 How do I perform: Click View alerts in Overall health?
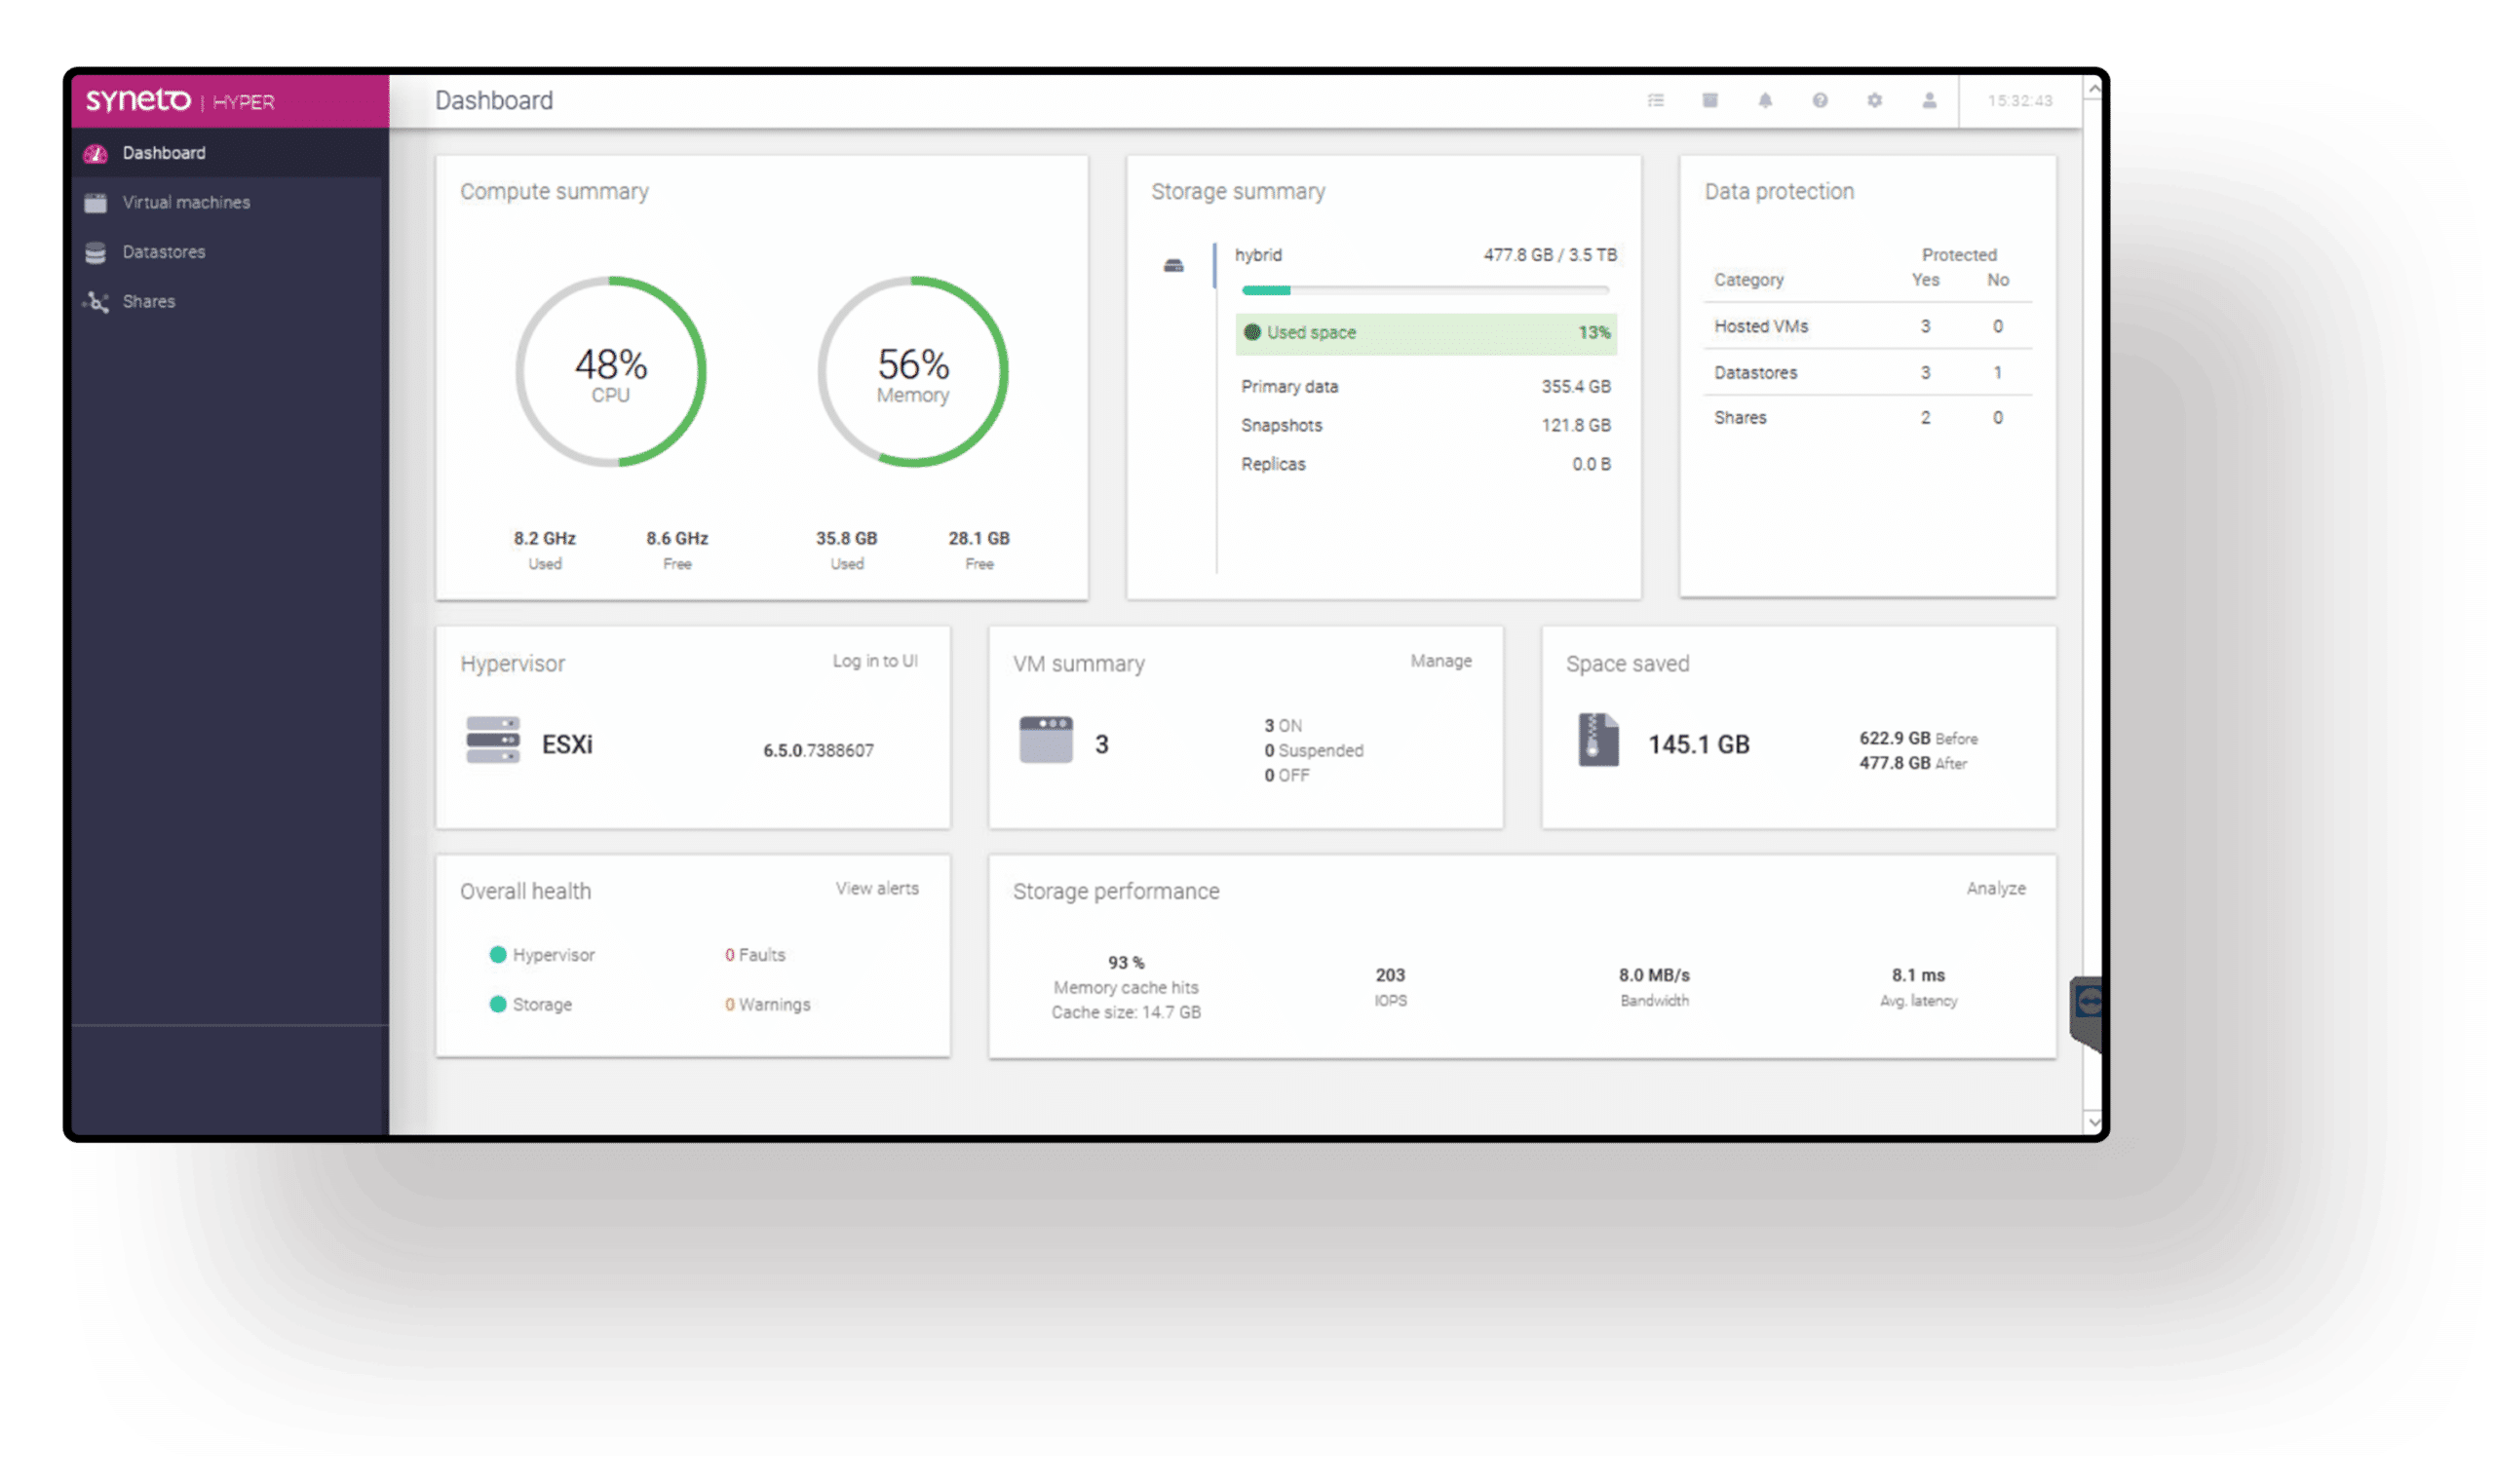coord(876,888)
